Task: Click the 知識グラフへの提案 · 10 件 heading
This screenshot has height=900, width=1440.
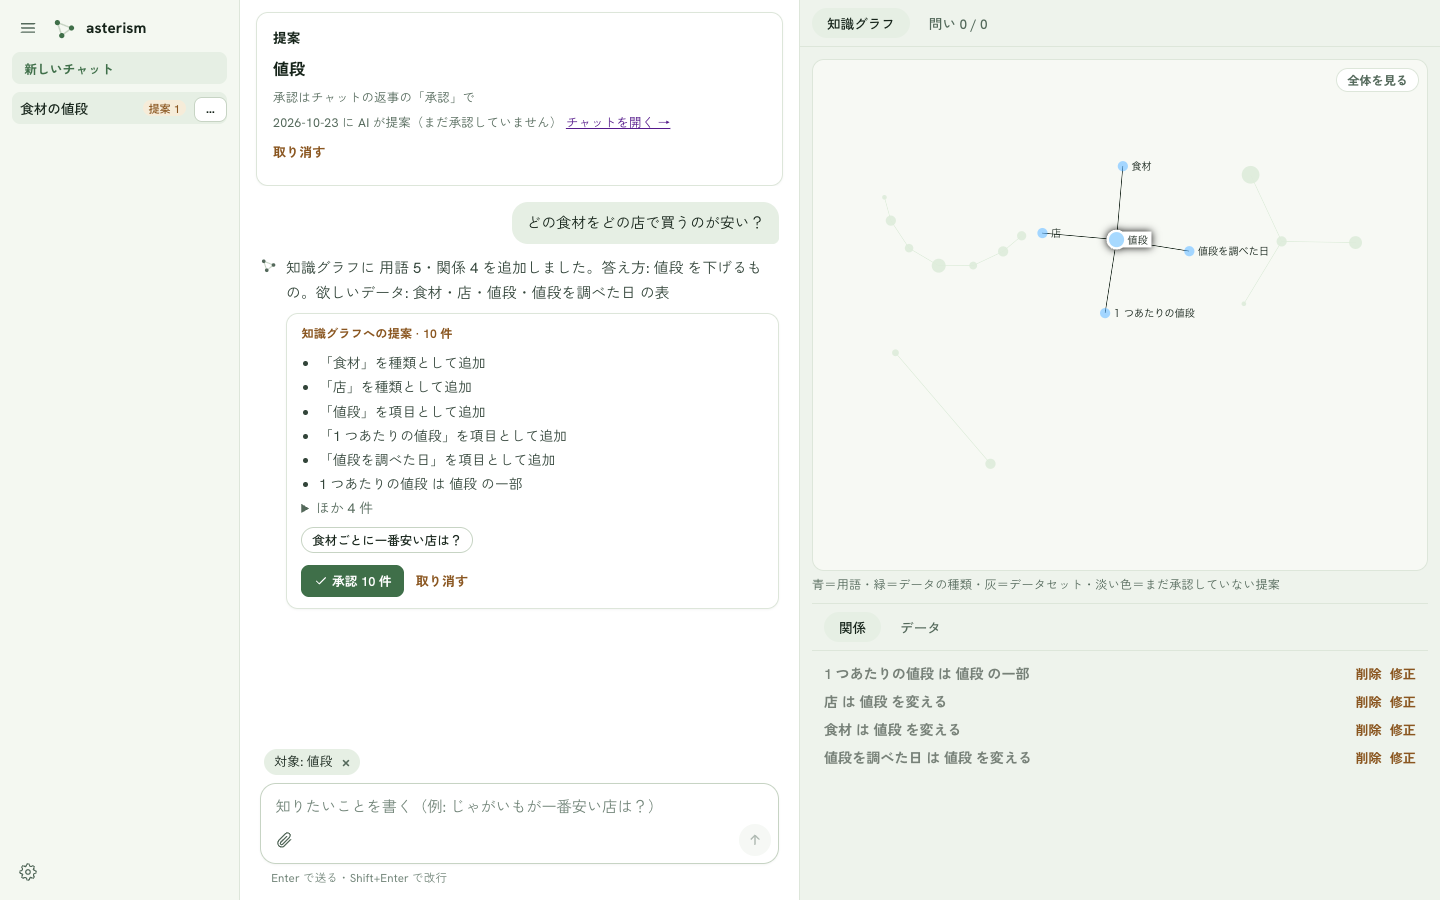Action: (377, 334)
